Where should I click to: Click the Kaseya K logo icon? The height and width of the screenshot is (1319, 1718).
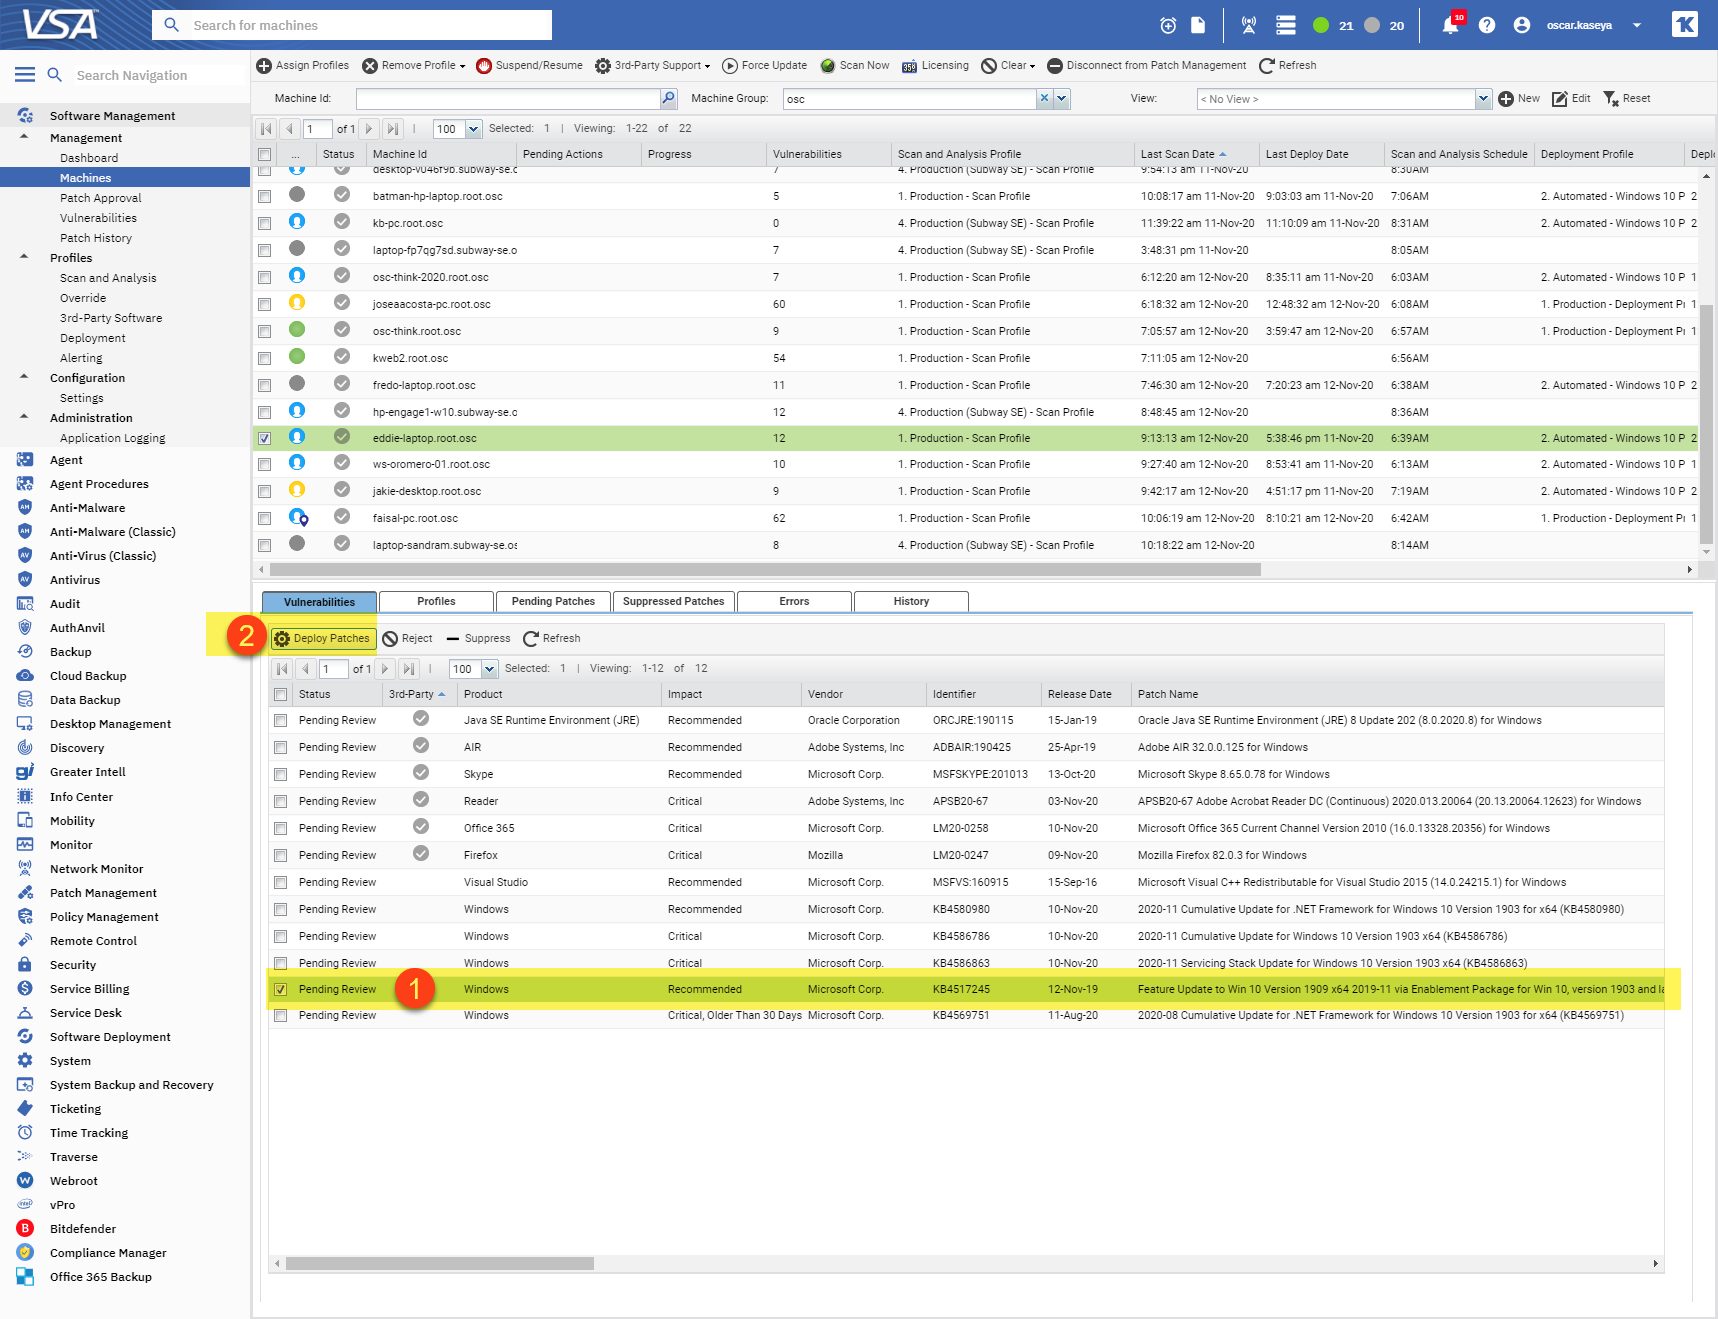click(1685, 24)
